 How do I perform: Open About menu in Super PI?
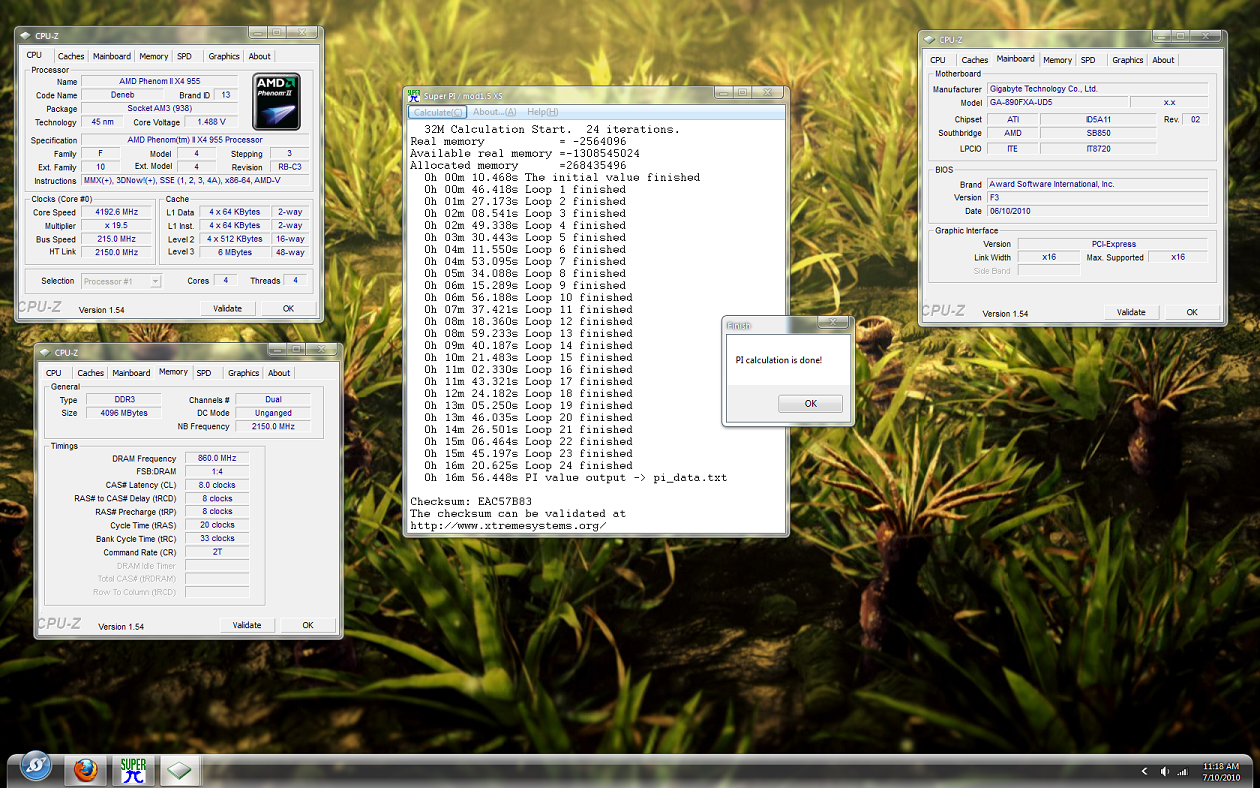[494, 112]
